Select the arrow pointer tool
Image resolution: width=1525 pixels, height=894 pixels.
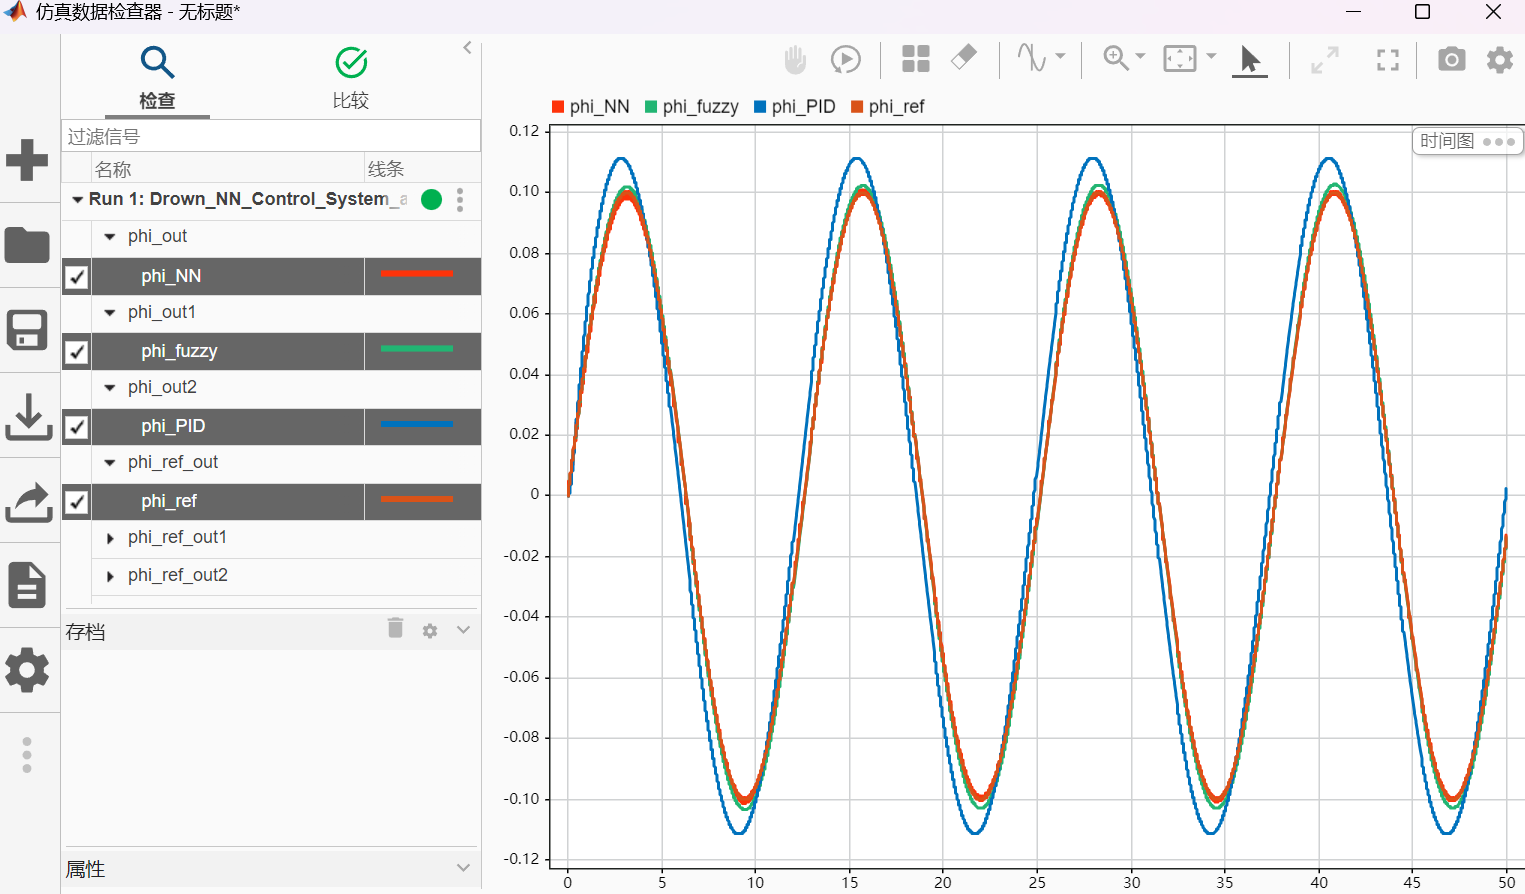(x=1249, y=60)
